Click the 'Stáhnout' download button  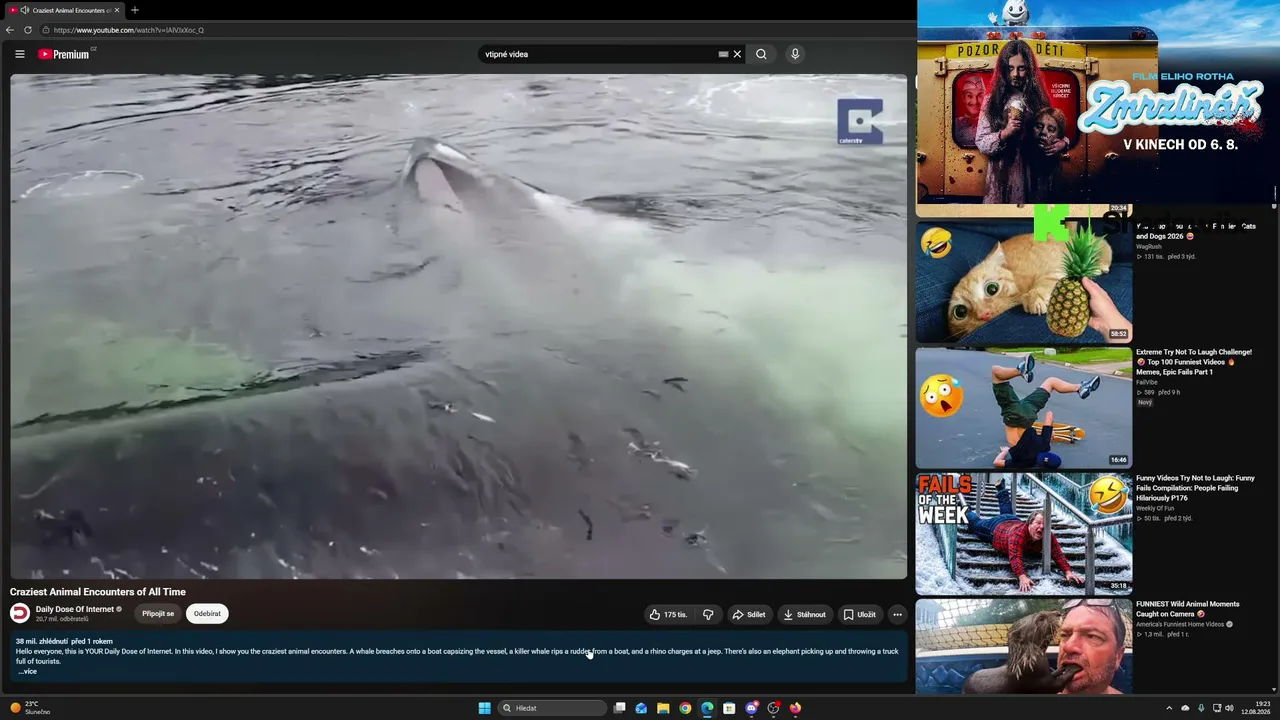point(805,615)
